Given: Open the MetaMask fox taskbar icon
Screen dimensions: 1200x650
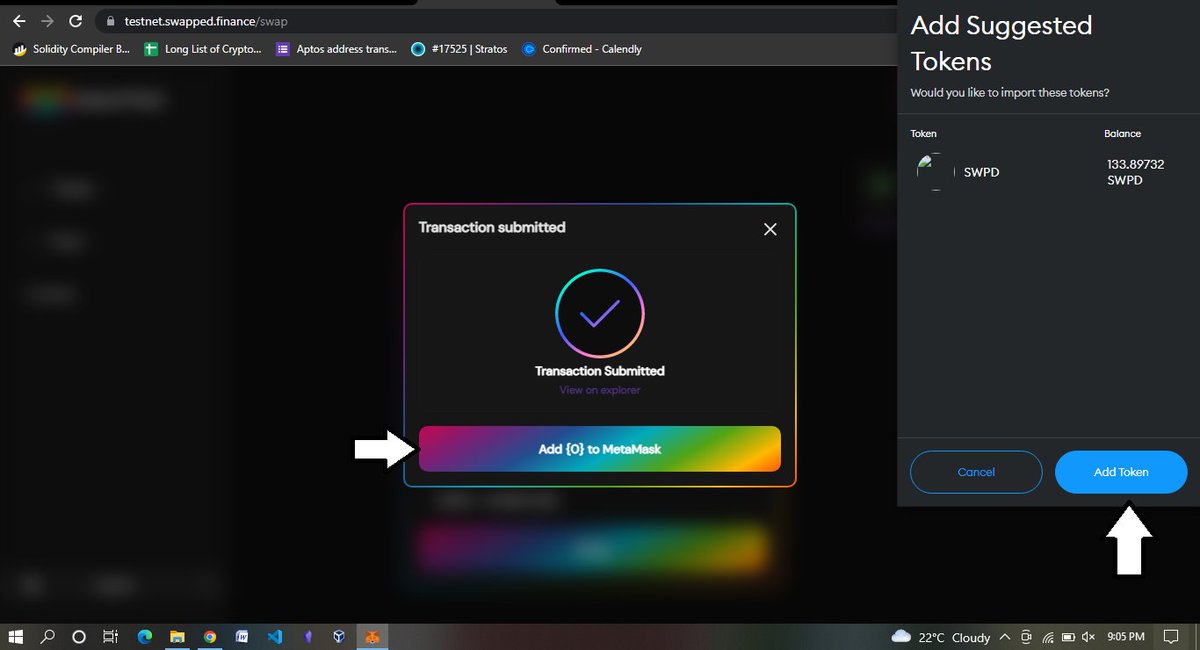Looking at the screenshot, I should click(371, 636).
